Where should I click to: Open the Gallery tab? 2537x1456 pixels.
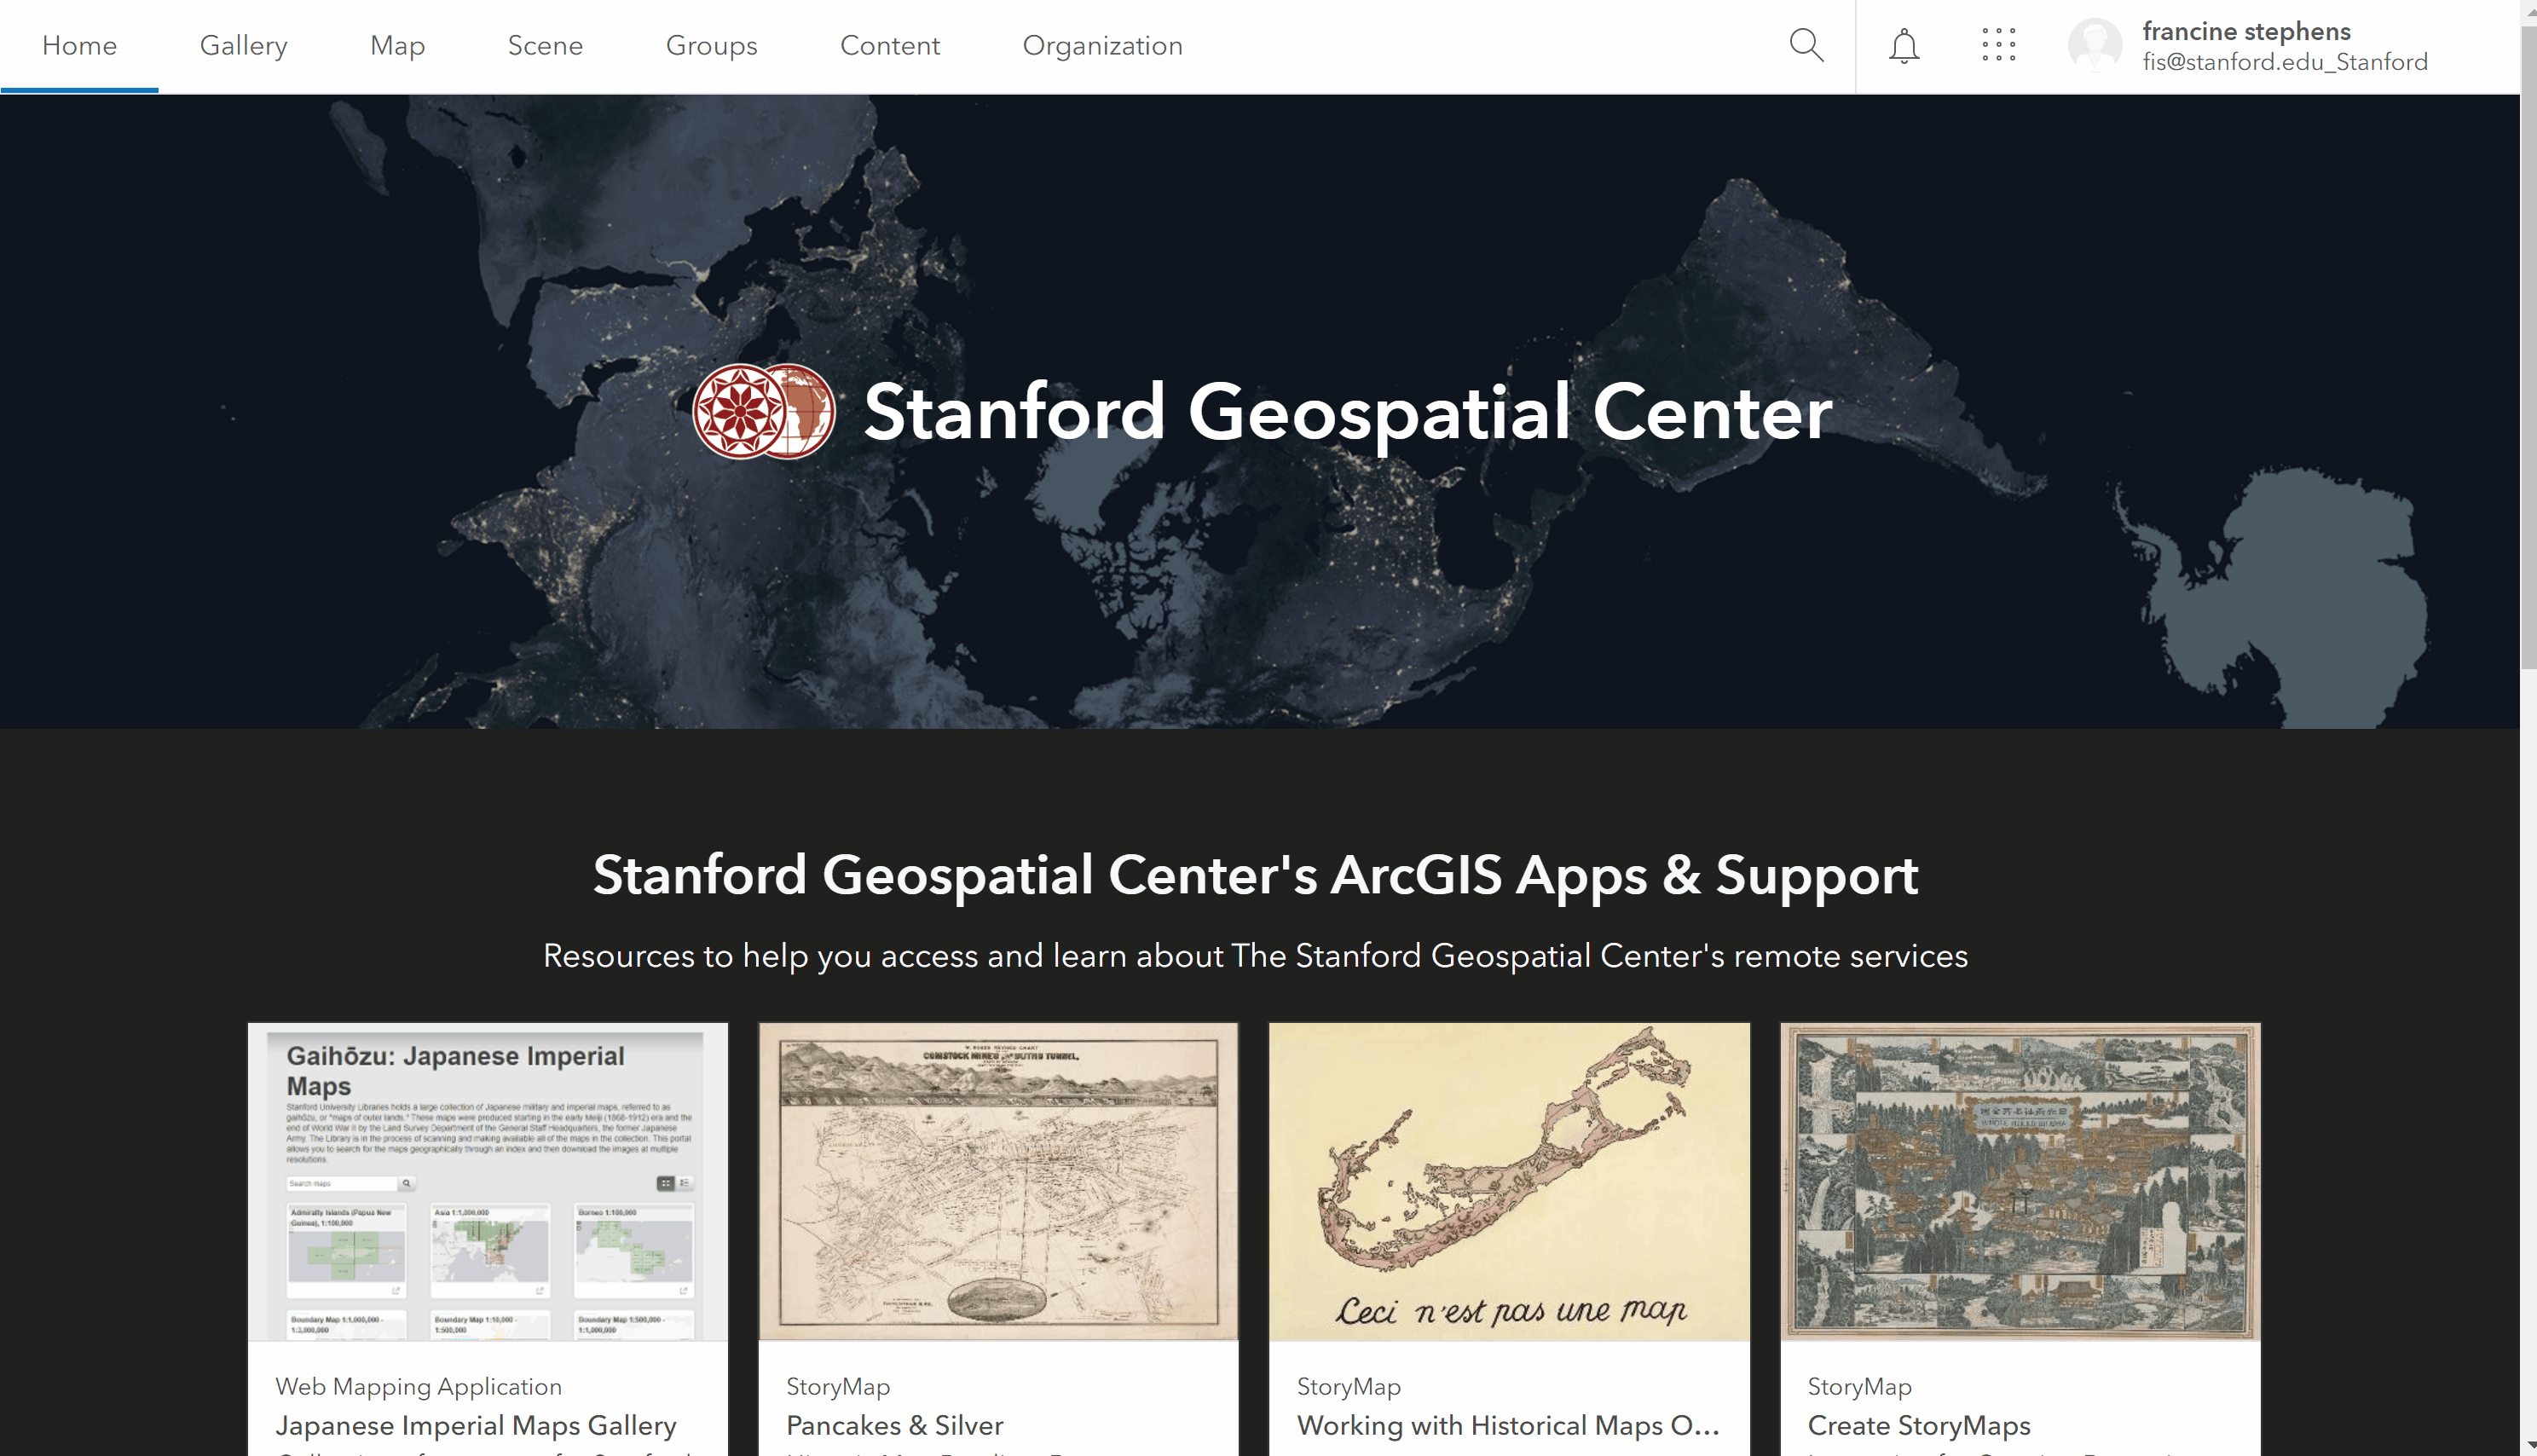point(243,45)
